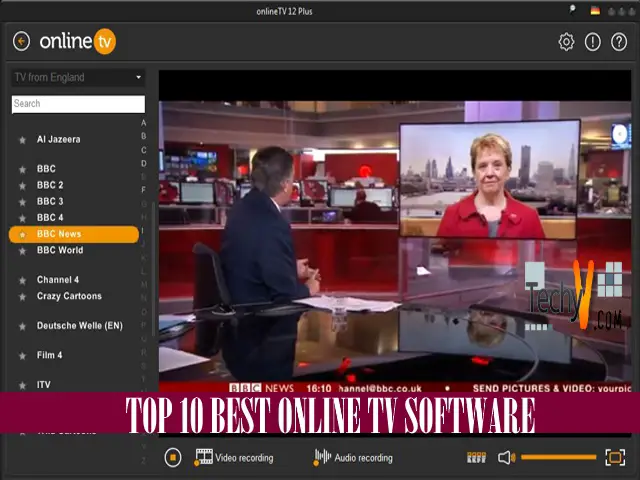Click the onlinetv logo
The image size is (640, 480).
pyautogui.click(x=78, y=41)
